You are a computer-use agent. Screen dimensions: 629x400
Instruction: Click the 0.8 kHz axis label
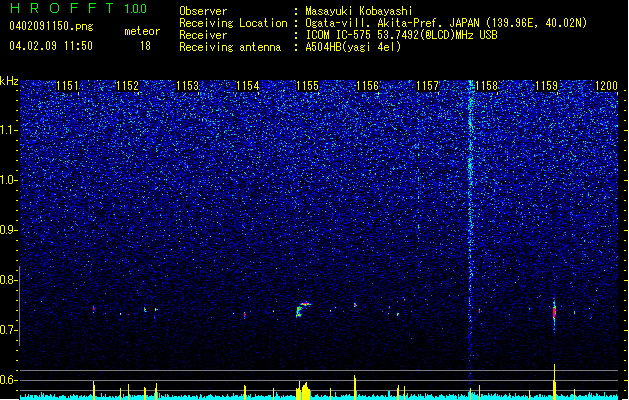pyautogui.click(x=9, y=280)
